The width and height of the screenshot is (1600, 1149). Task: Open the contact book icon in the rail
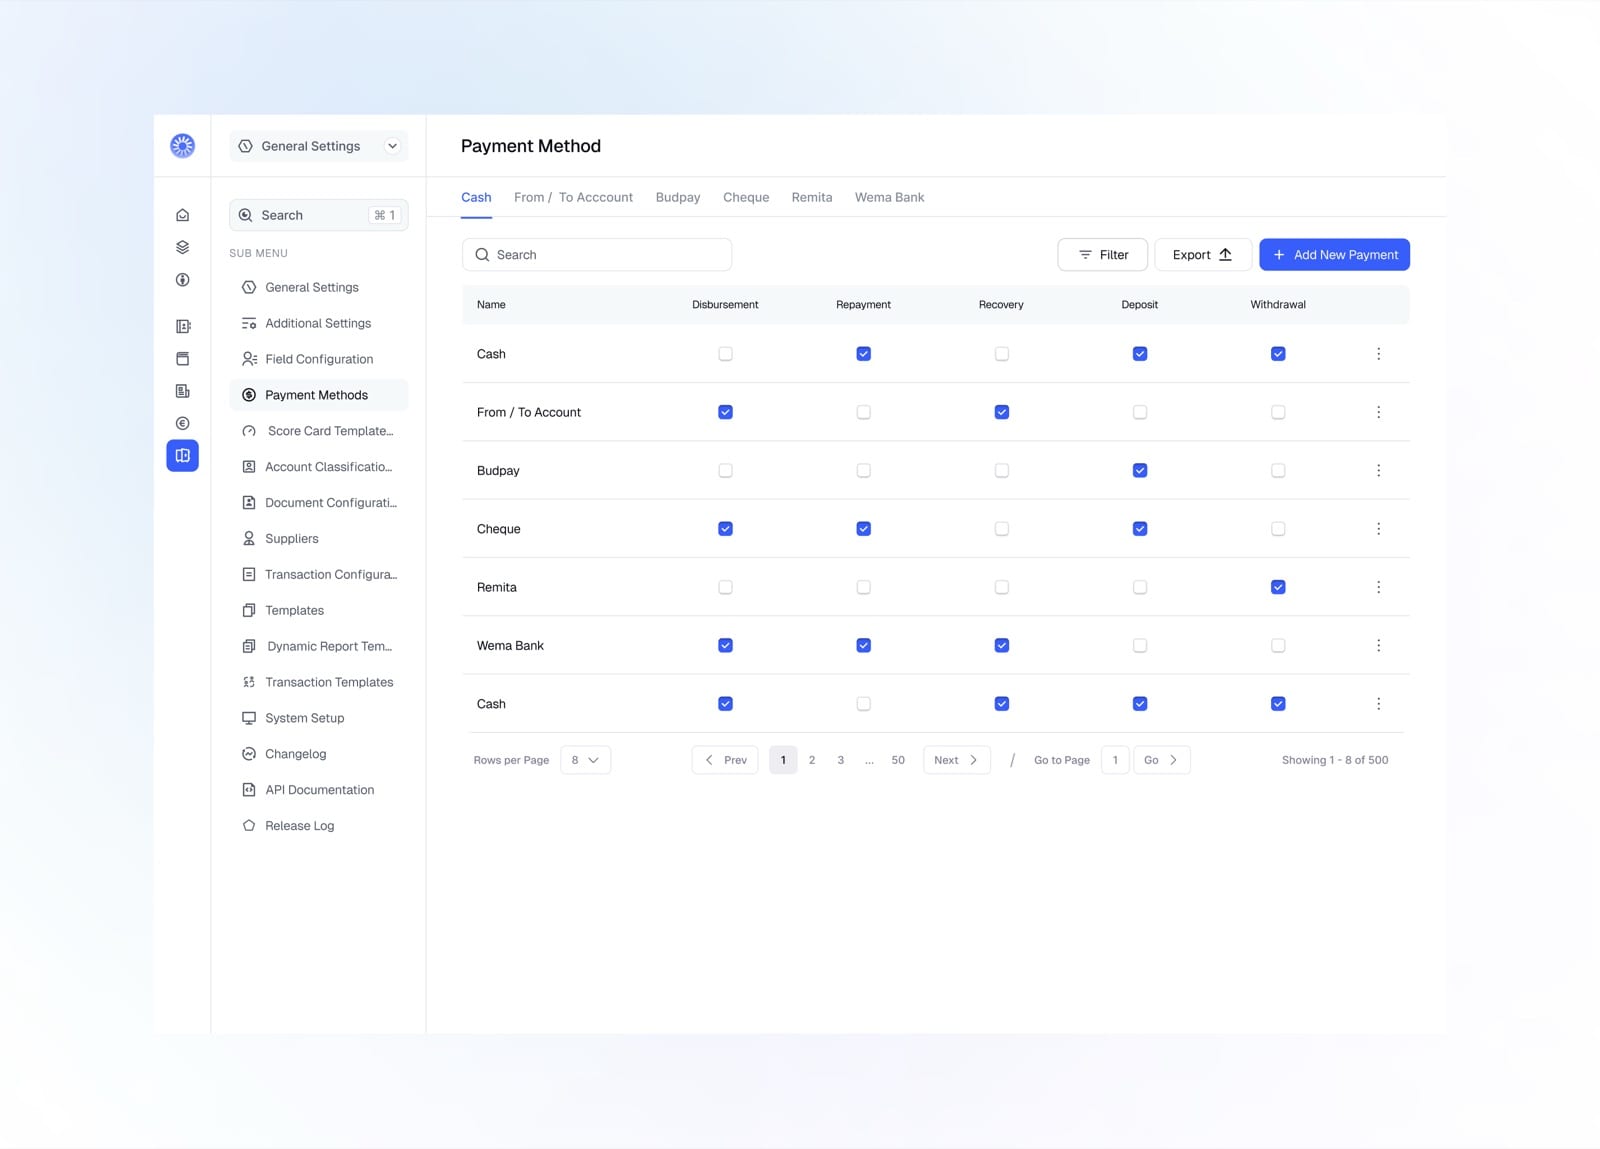click(182, 326)
